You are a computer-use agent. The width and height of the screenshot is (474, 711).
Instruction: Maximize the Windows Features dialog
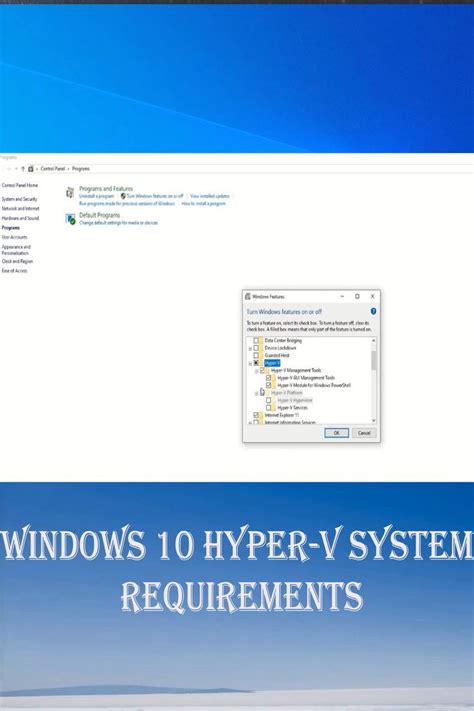tap(357, 296)
